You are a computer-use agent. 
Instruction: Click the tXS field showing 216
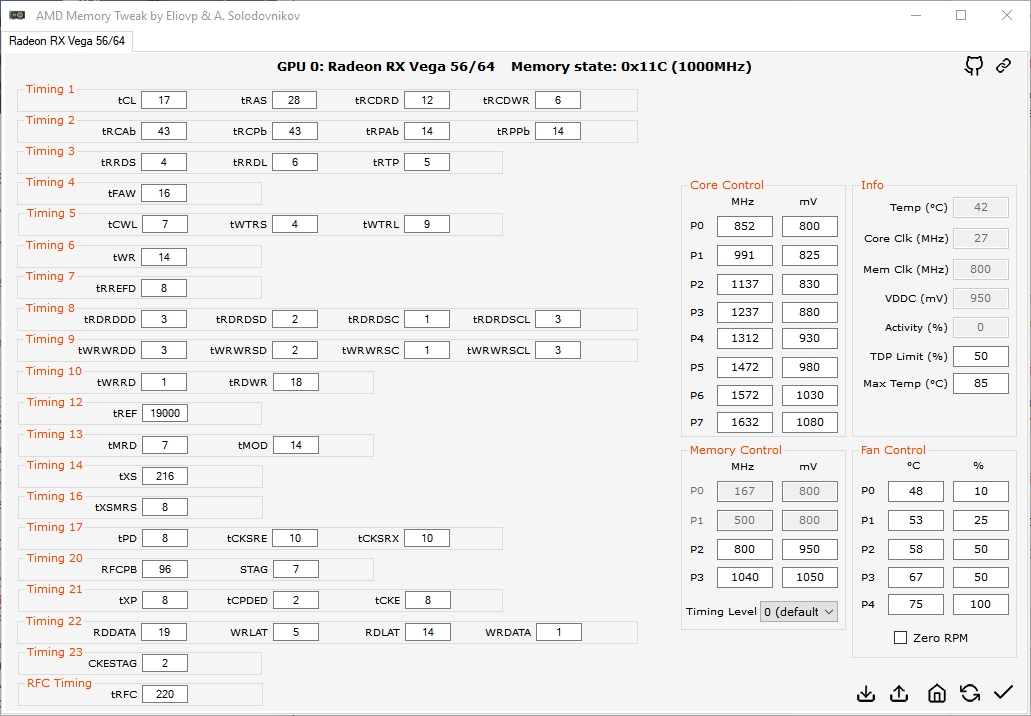tap(165, 476)
